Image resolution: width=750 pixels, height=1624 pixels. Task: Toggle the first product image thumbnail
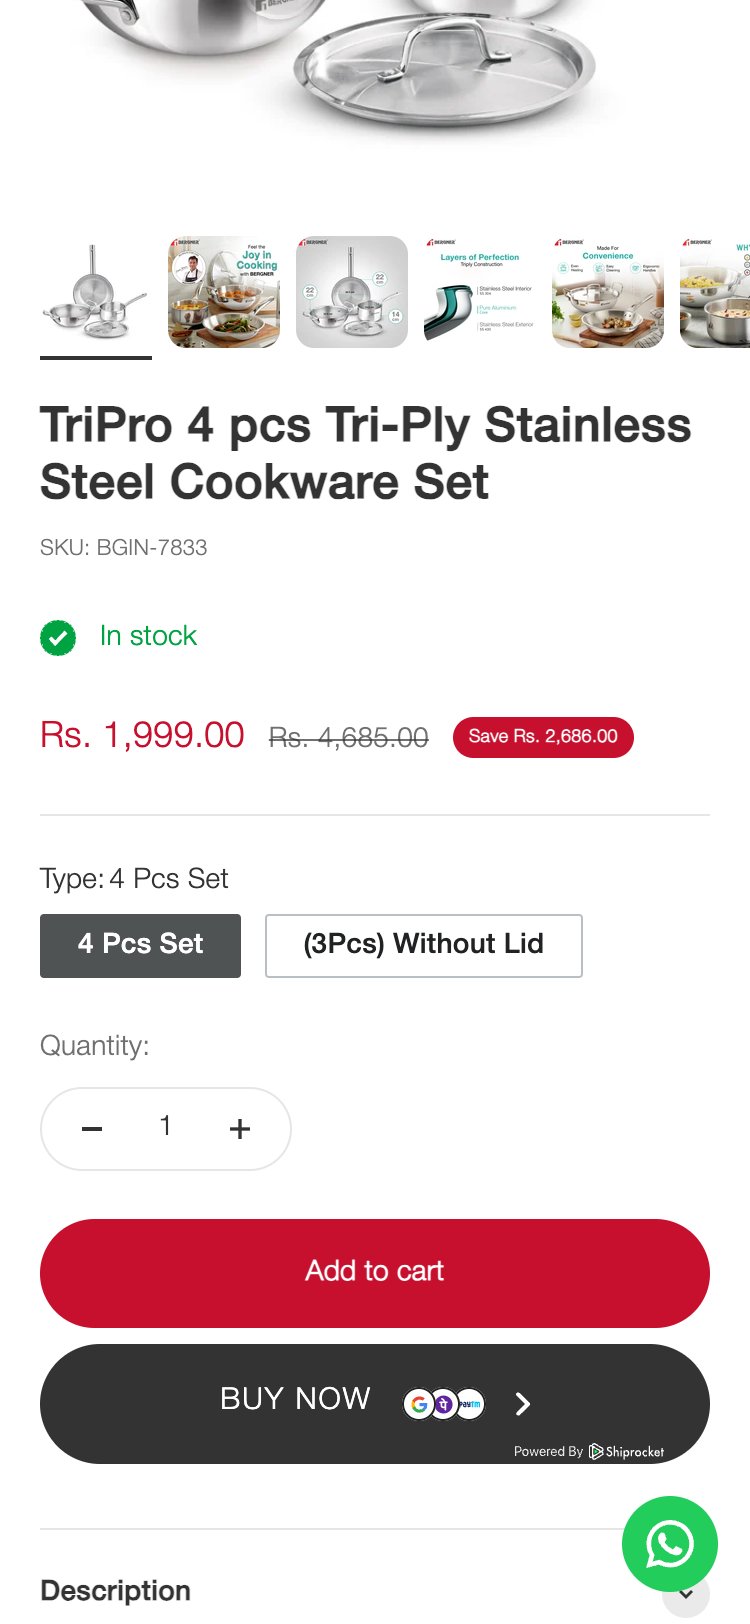click(x=95, y=292)
